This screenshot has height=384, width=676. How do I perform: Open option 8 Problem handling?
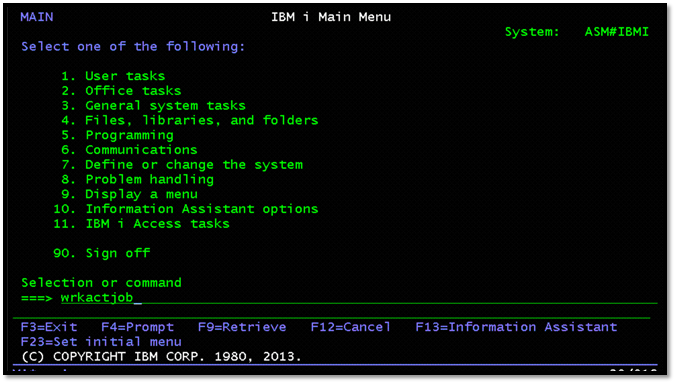coord(137,179)
